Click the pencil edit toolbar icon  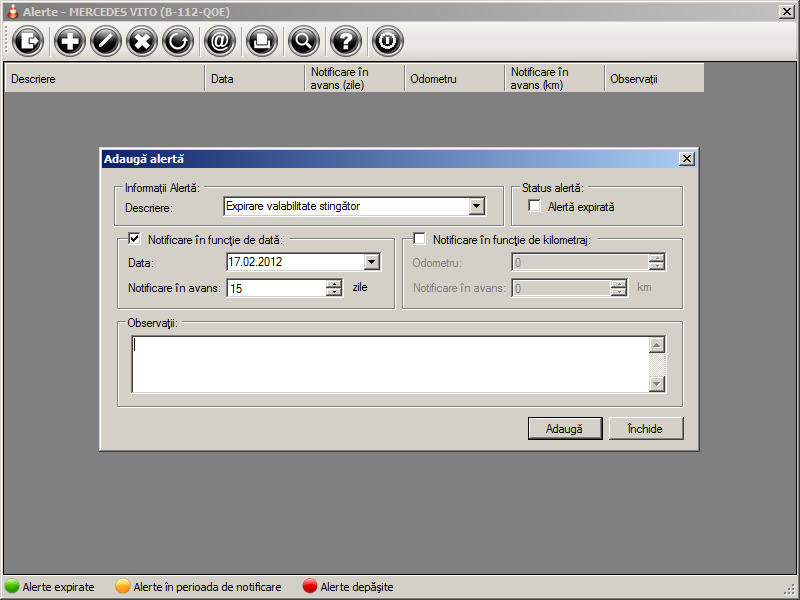pos(106,41)
